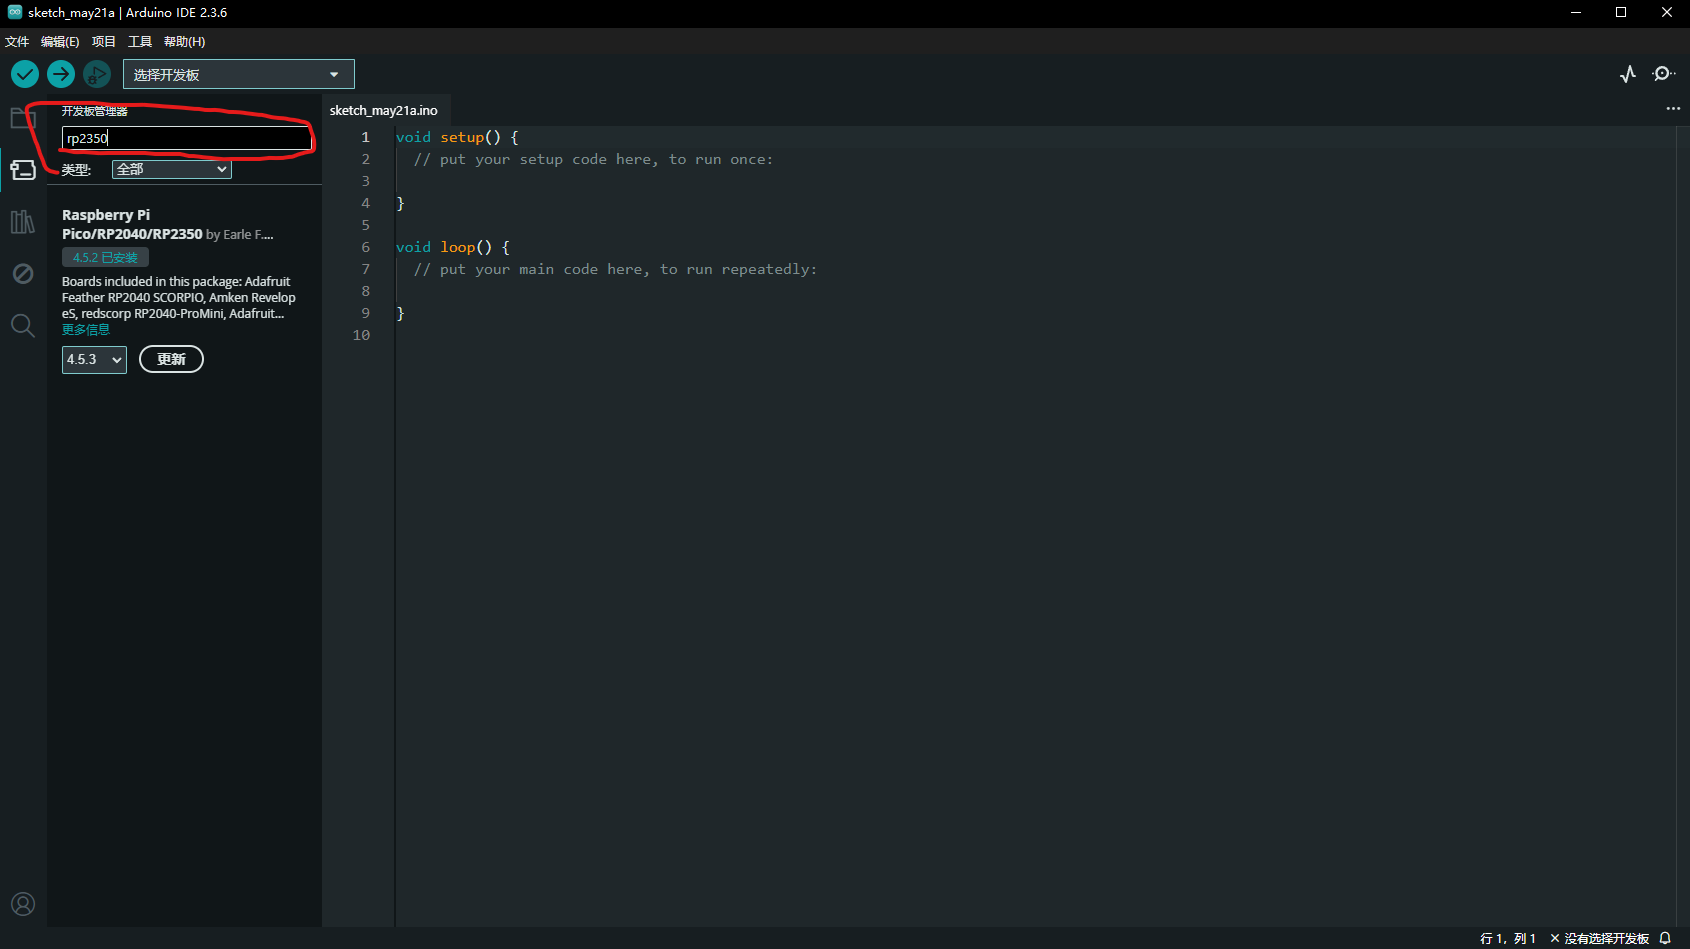Screen dimensions: 1690x949
Task: Select the sketch_may21a.ino tab
Action: (384, 110)
